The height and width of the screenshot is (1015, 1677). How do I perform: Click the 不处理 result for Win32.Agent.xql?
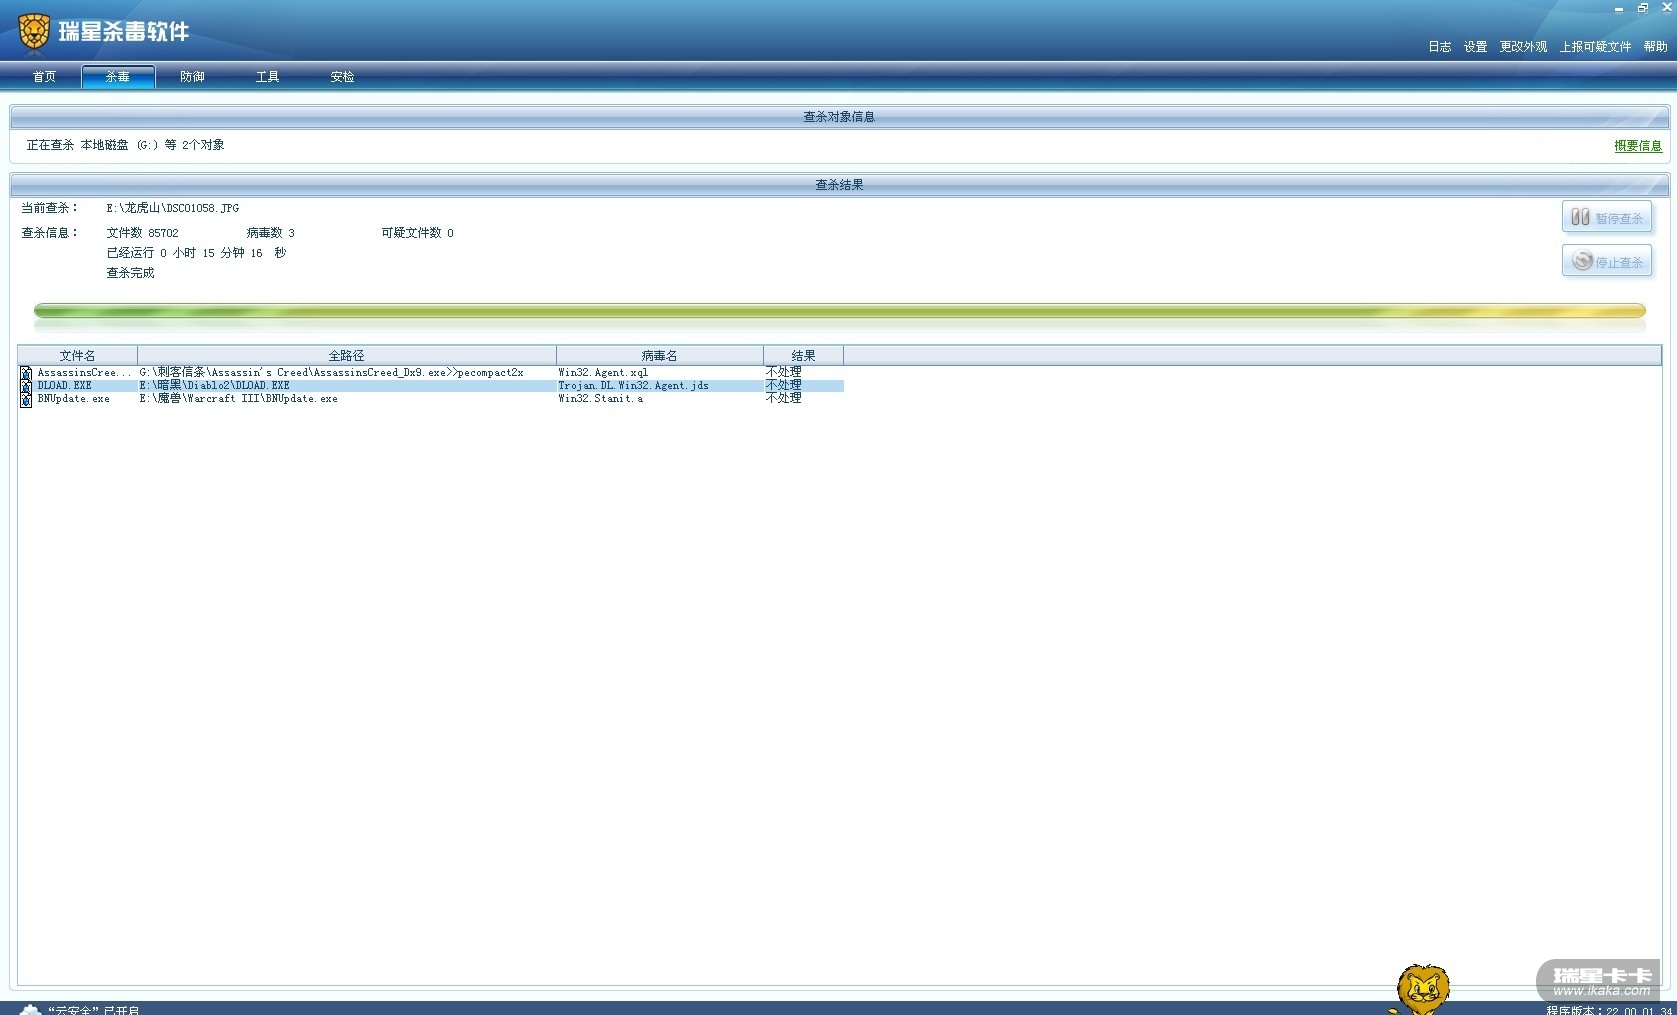[783, 372]
